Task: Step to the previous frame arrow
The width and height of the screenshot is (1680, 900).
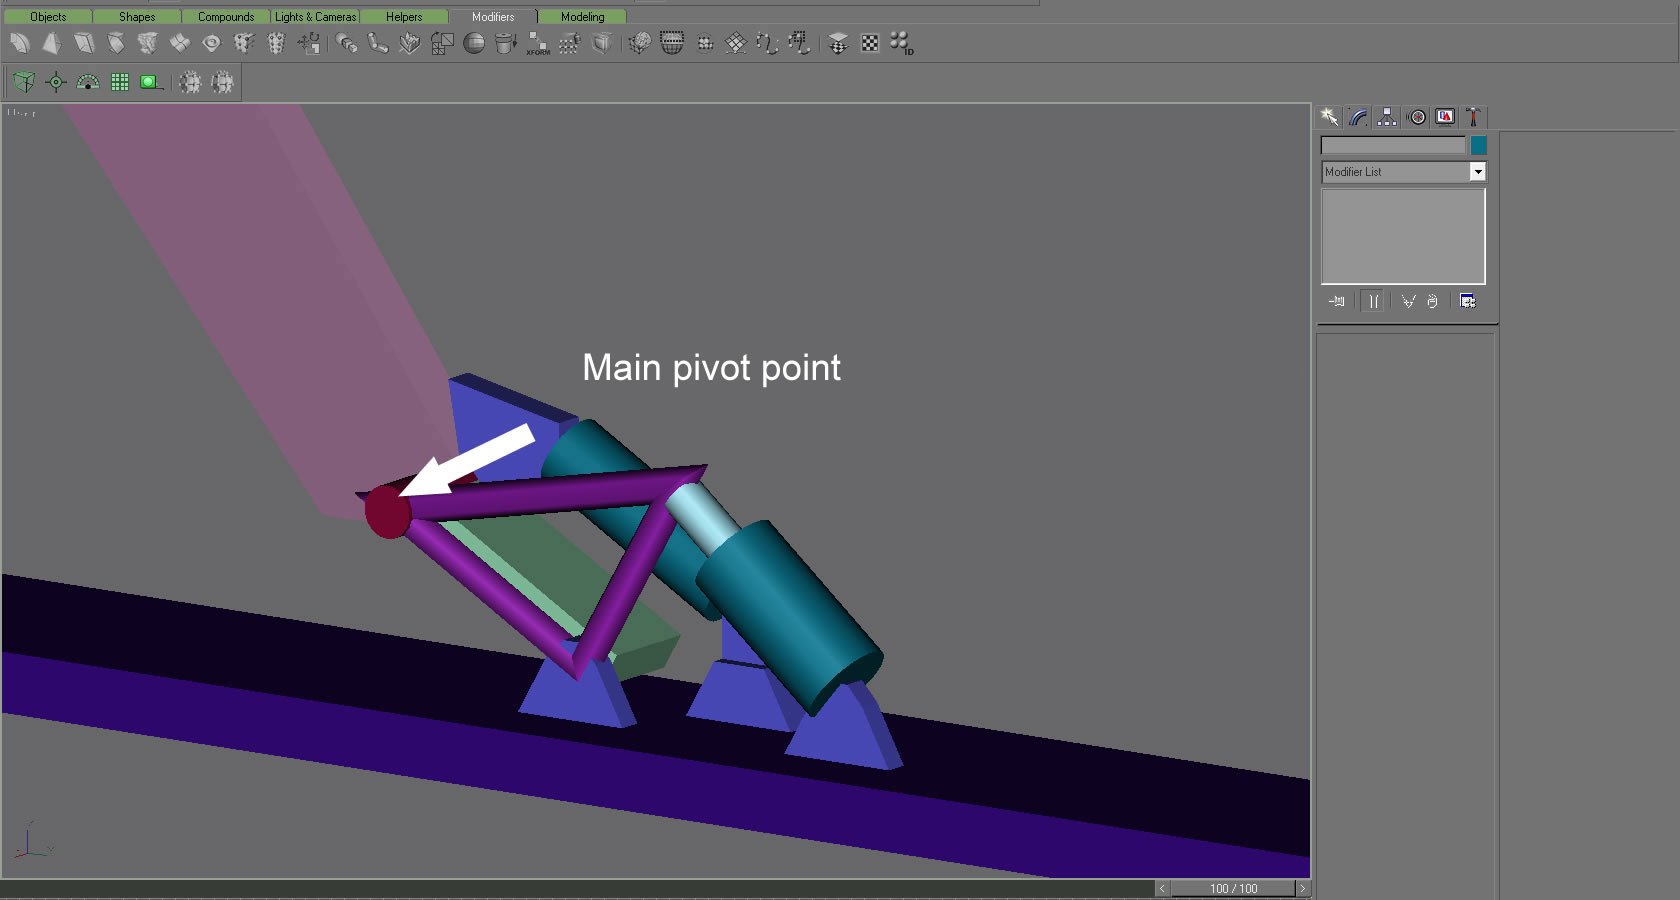Action: (1162, 888)
